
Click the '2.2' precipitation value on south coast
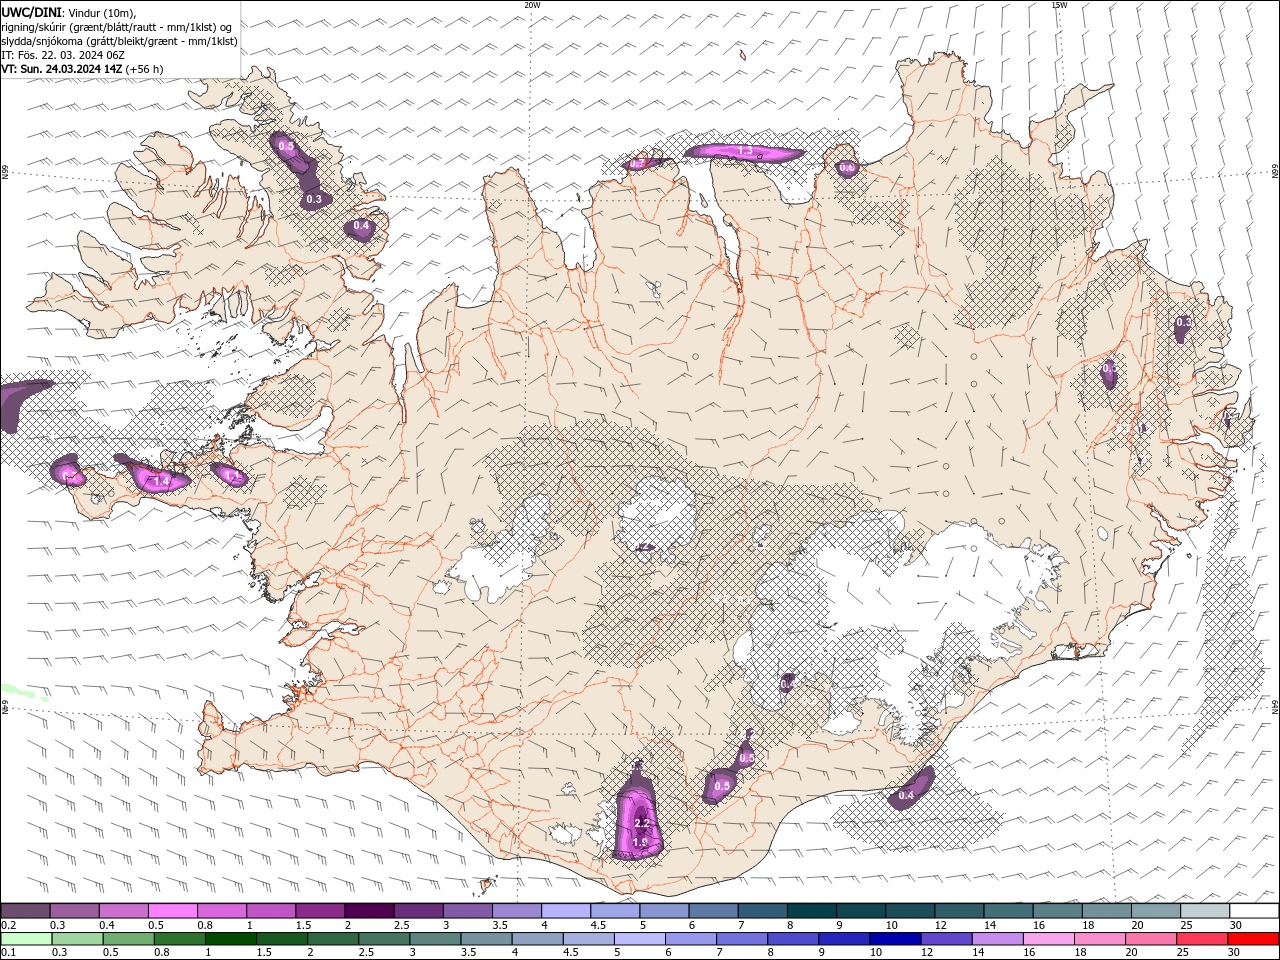point(643,823)
